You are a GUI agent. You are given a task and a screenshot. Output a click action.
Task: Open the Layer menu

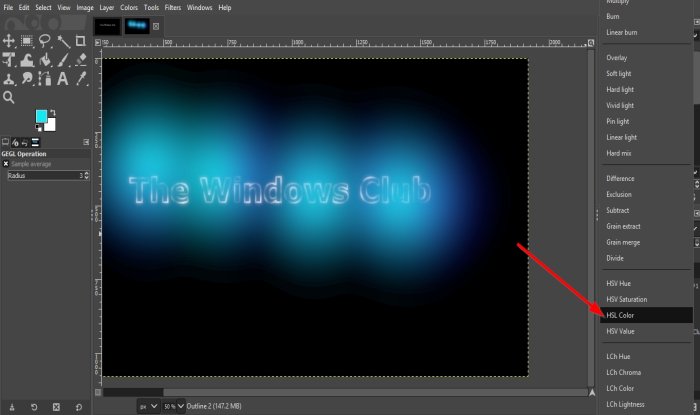(107, 8)
